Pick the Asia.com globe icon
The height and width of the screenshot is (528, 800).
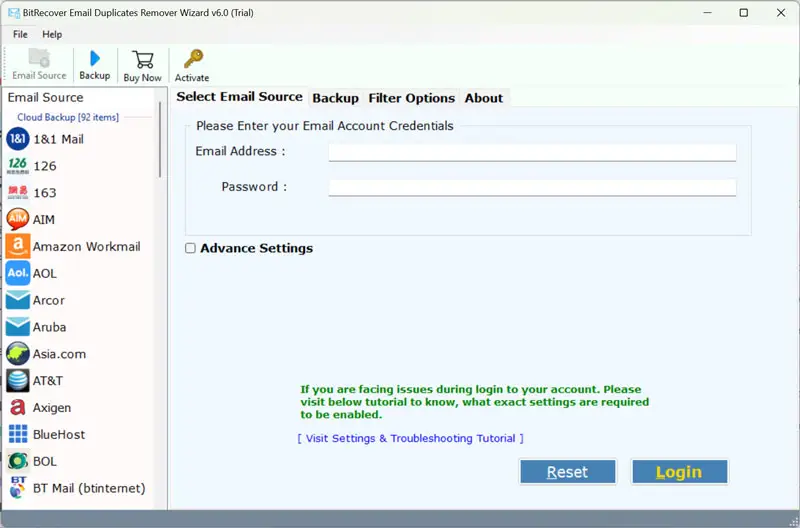click(18, 354)
